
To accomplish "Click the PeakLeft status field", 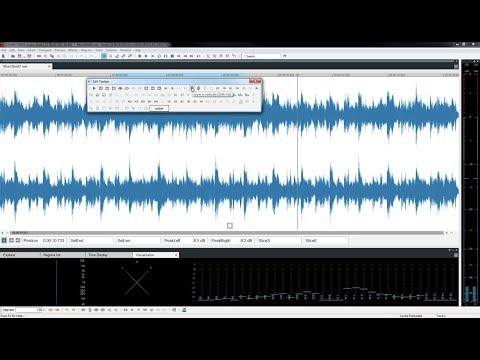I will 184,240.
